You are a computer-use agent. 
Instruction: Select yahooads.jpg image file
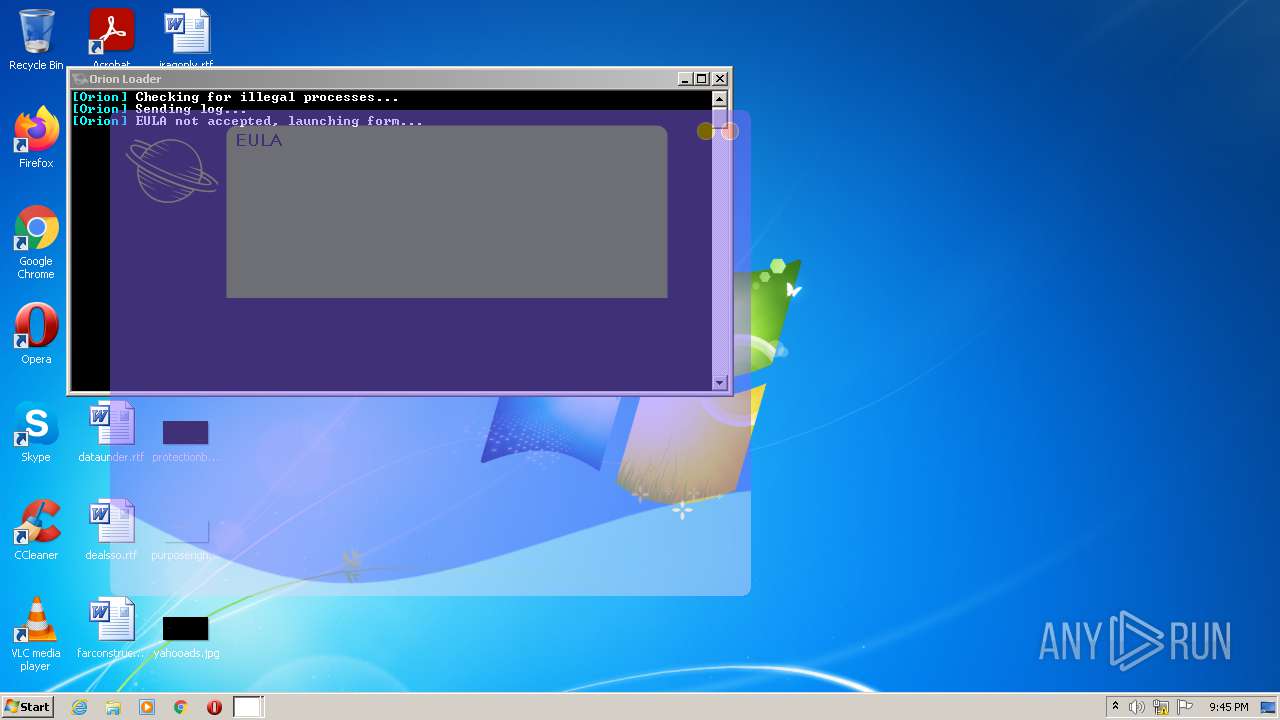[186, 636]
